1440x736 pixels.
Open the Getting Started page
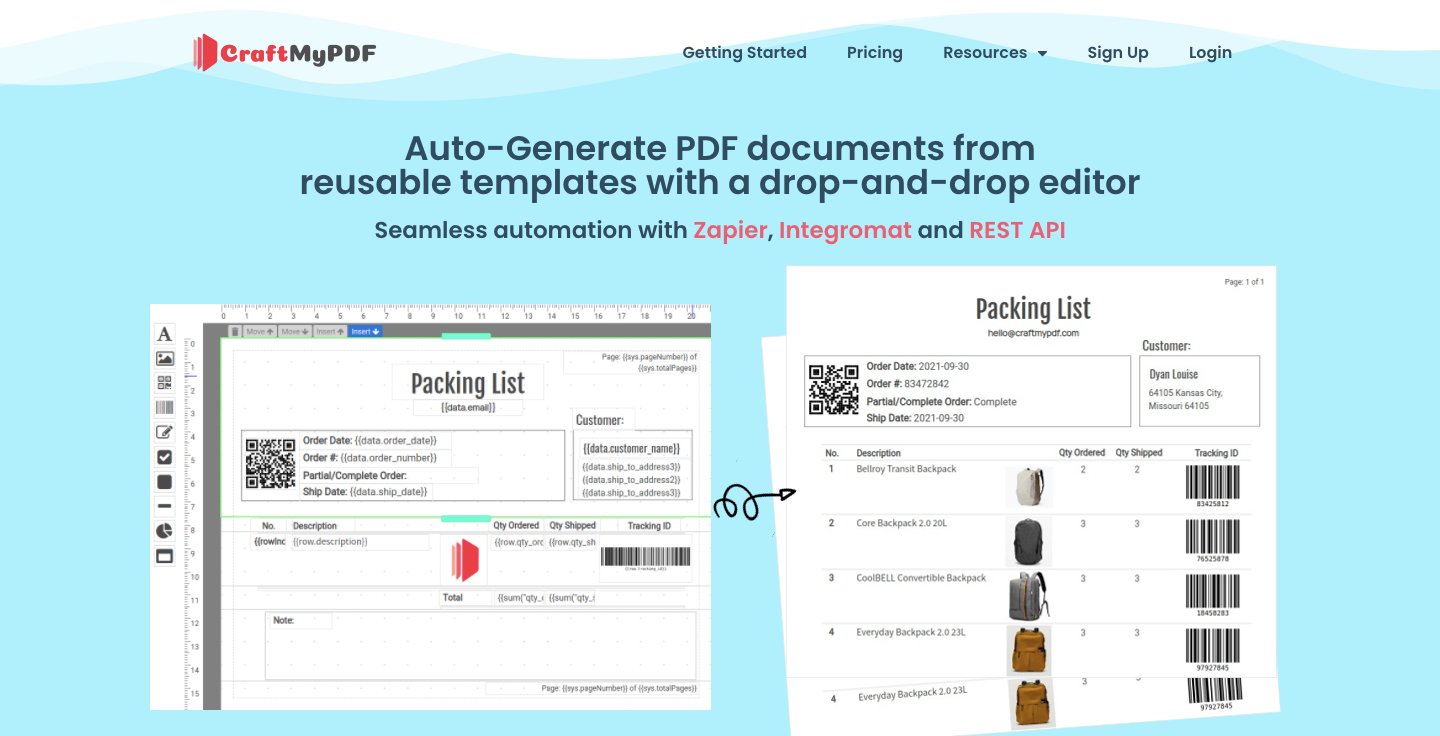tap(744, 53)
